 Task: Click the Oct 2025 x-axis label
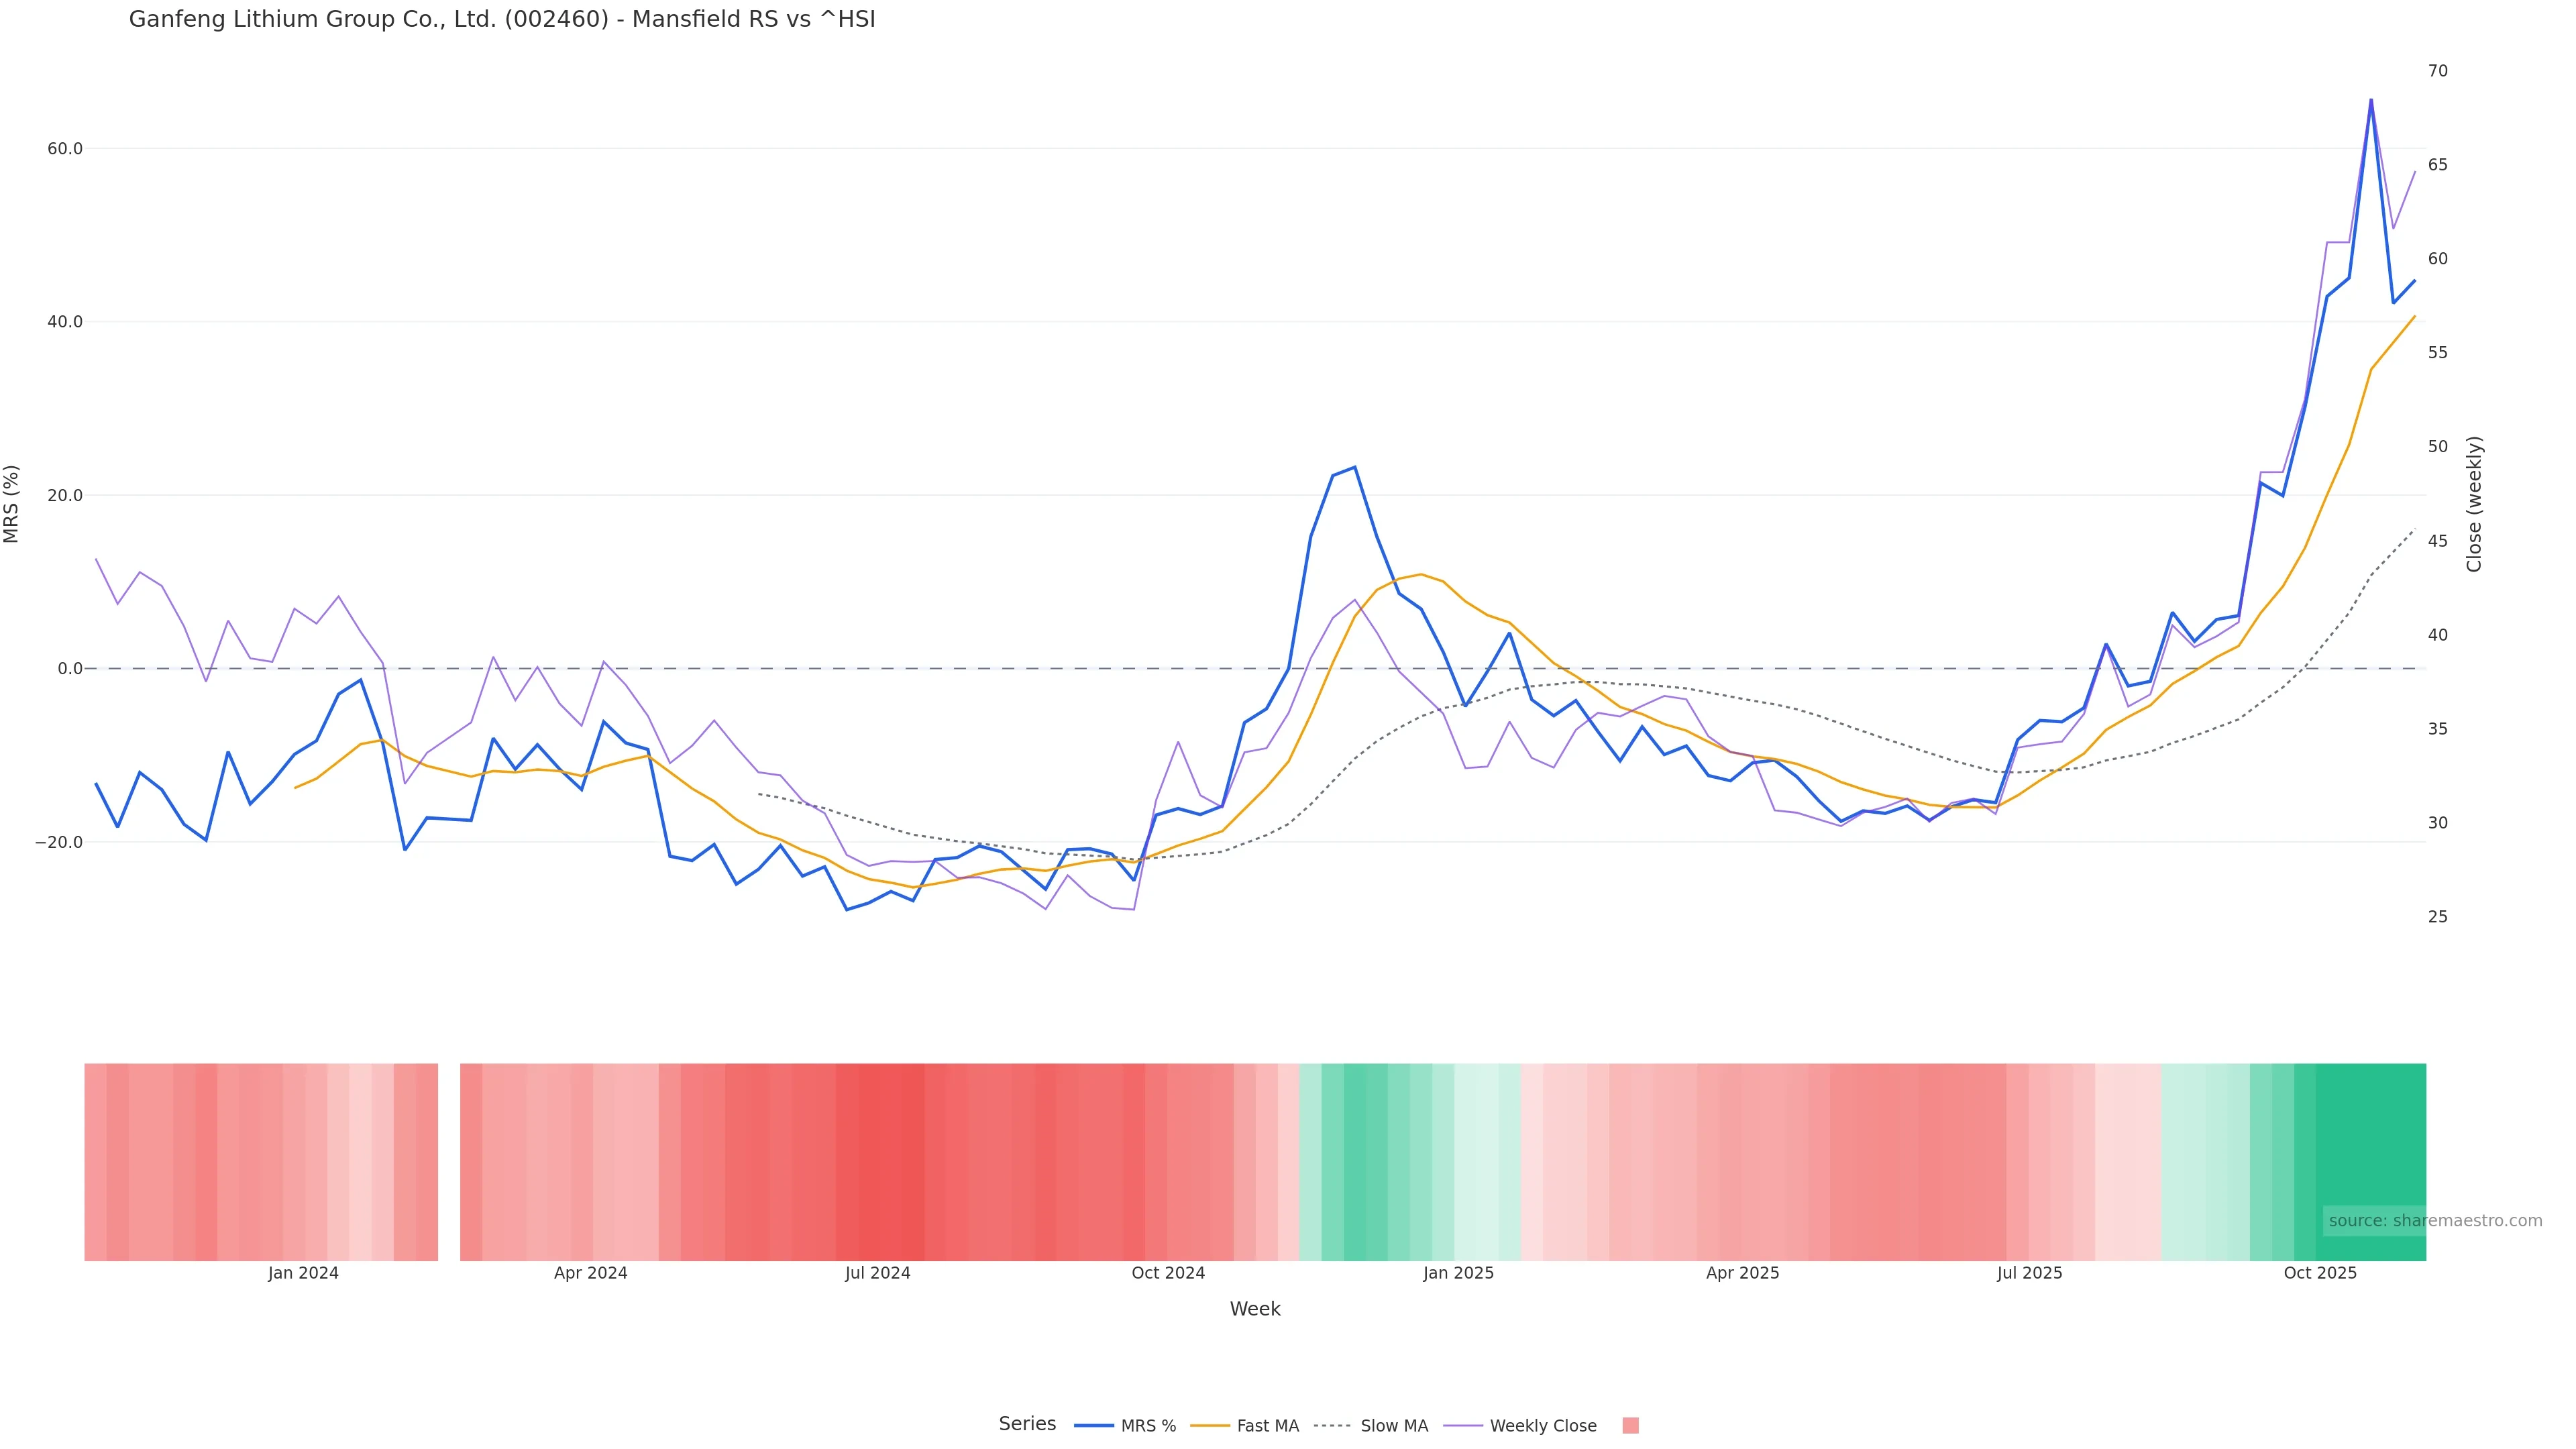[2319, 1273]
